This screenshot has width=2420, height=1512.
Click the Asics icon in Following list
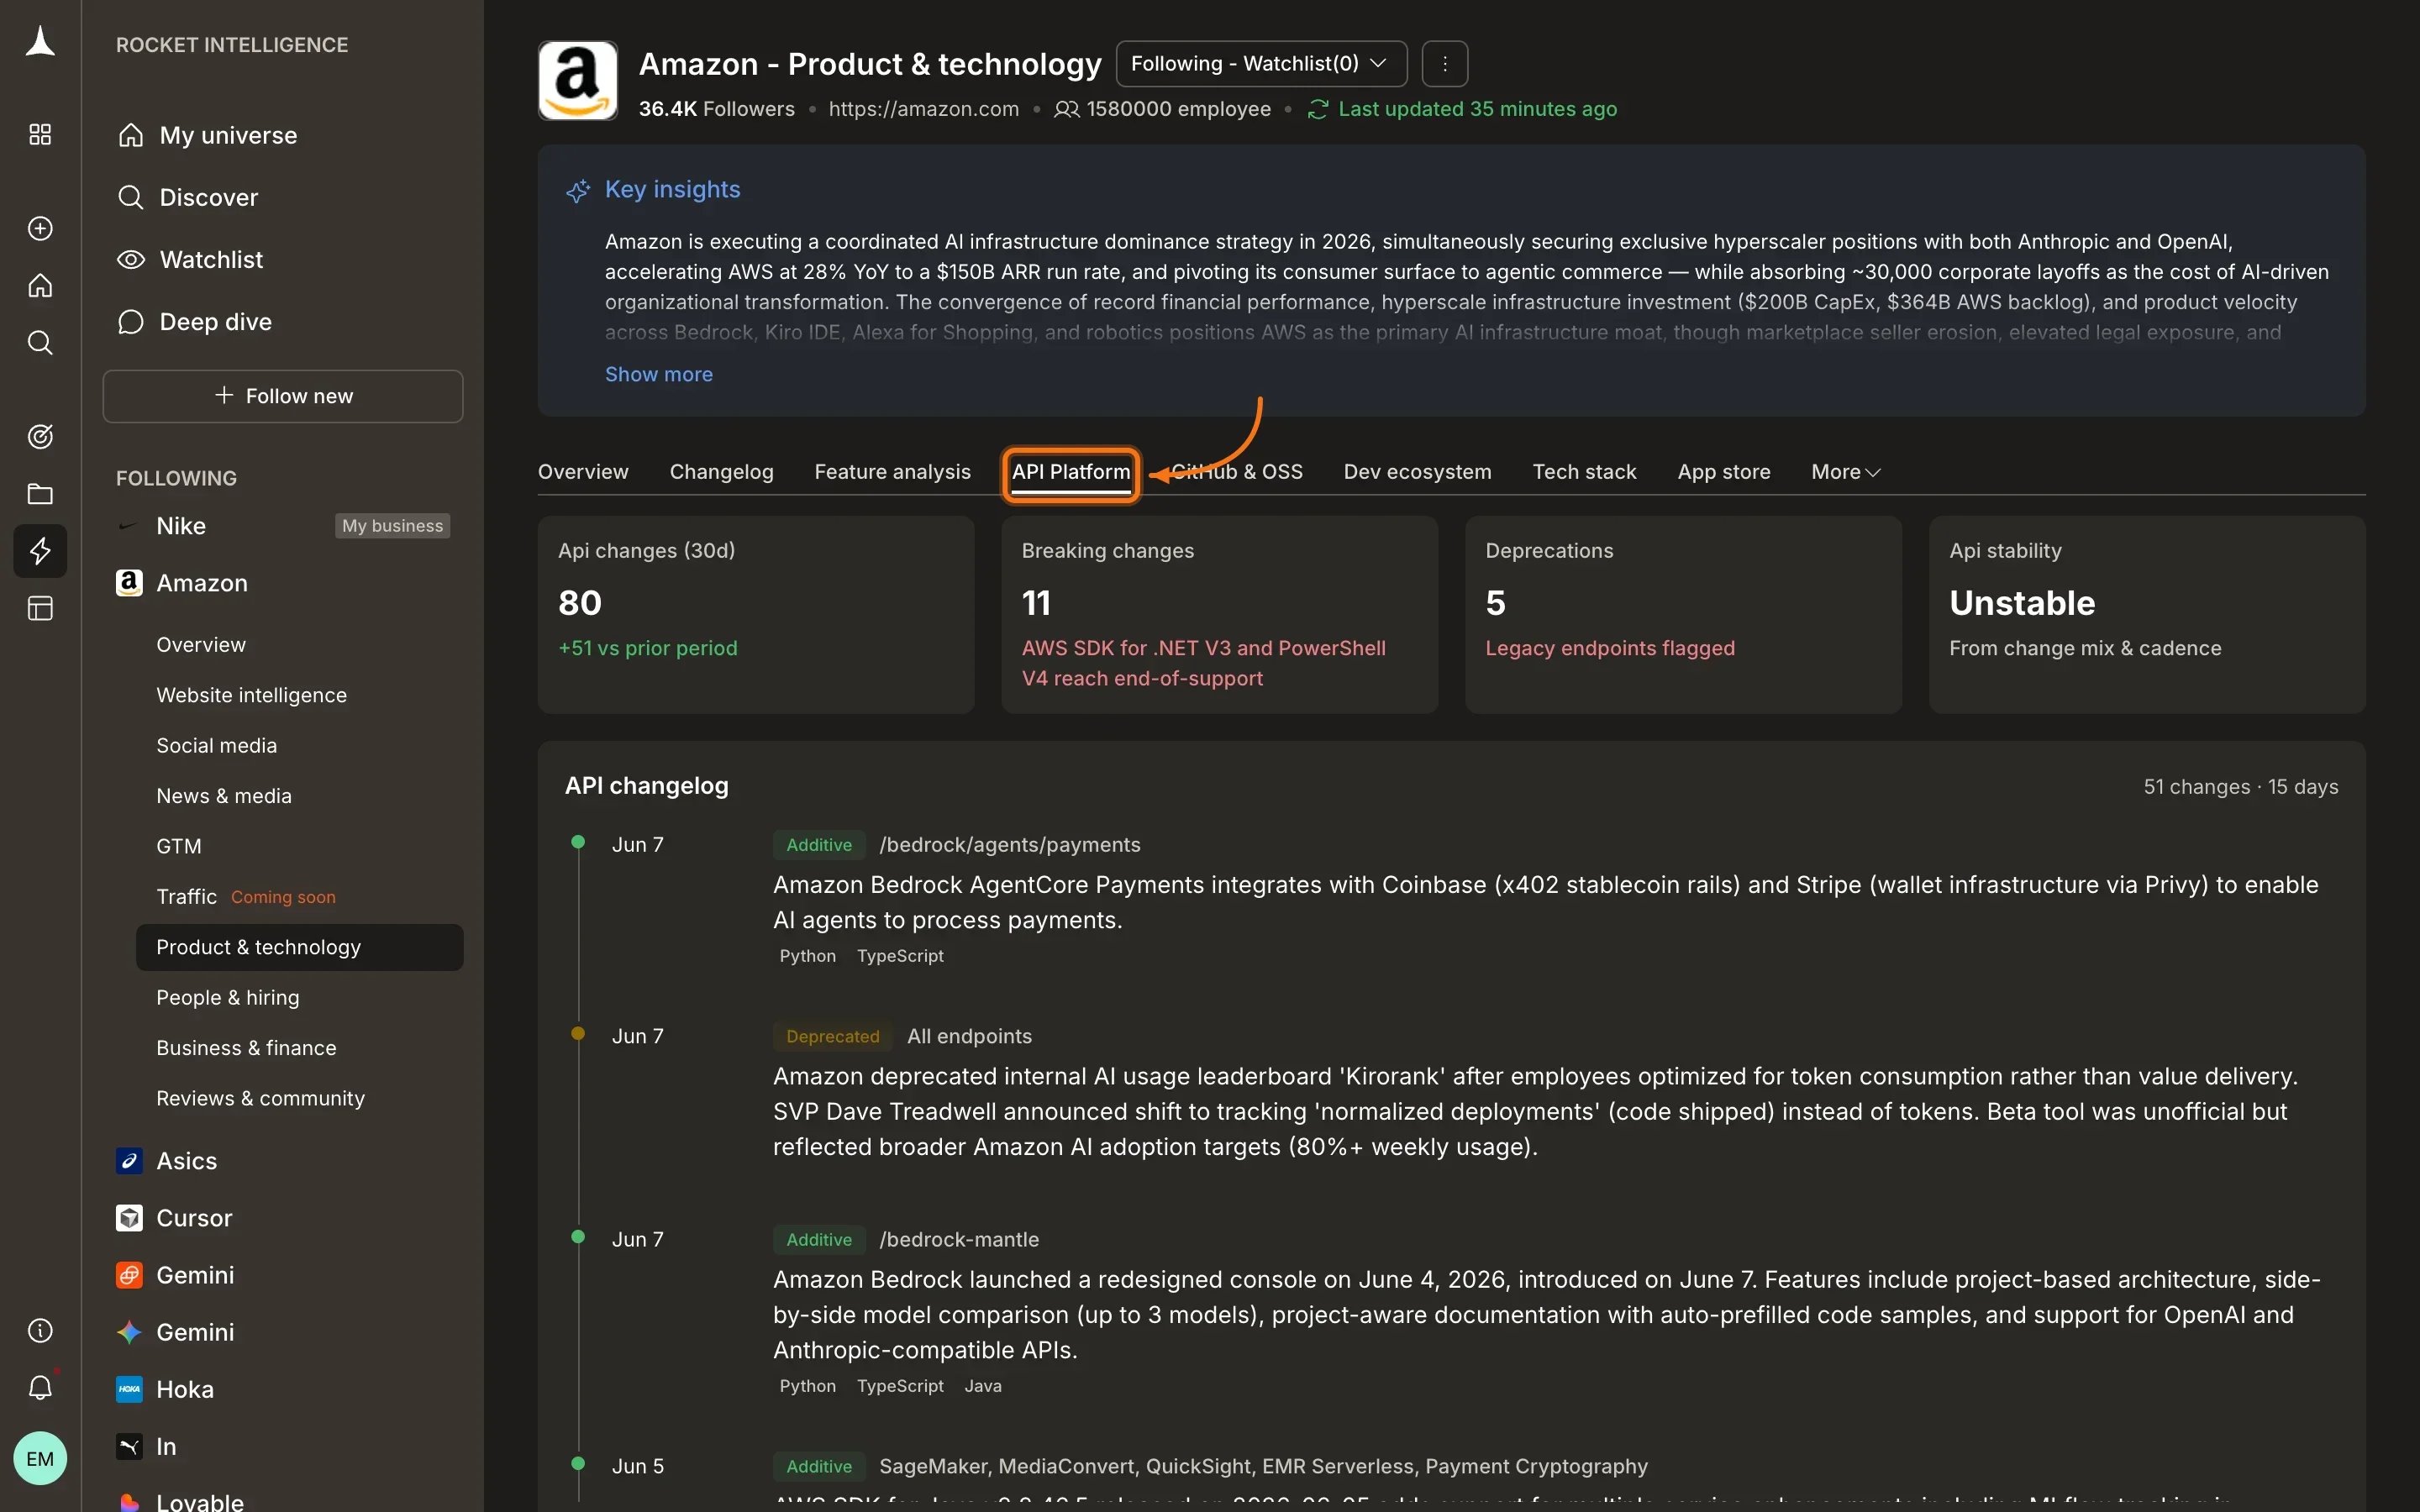click(x=129, y=1161)
